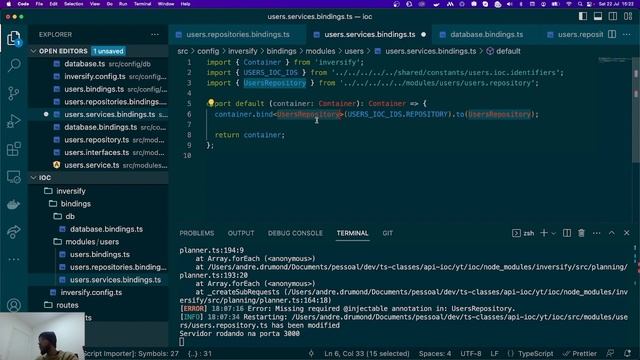Toggle primary sidebar layout icon

583,16
